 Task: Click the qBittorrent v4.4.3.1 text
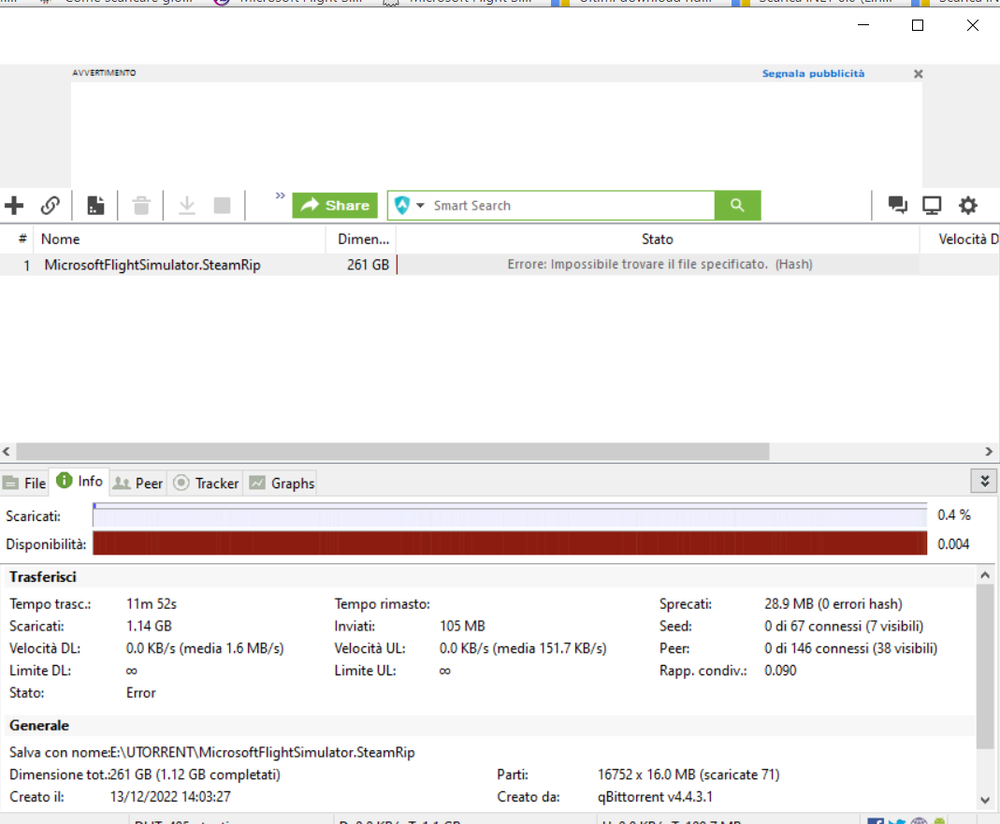pyautogui.click(x=655, y=797)
